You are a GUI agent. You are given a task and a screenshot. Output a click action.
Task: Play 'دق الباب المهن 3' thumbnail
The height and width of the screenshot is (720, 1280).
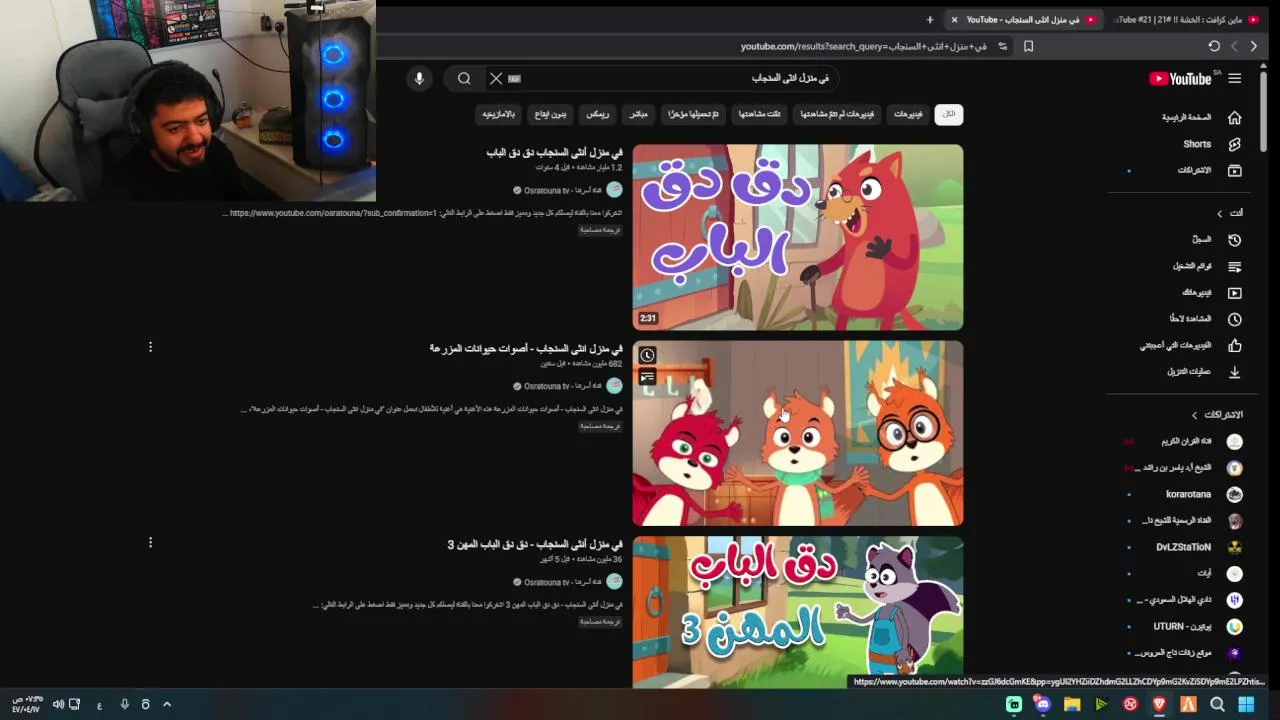(798, 612)
